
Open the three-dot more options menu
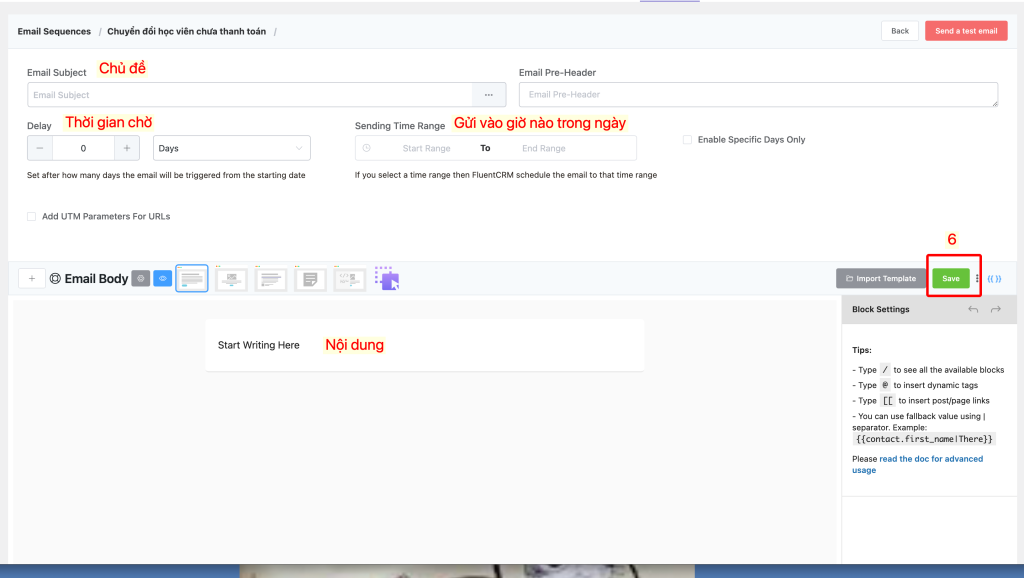978,279
